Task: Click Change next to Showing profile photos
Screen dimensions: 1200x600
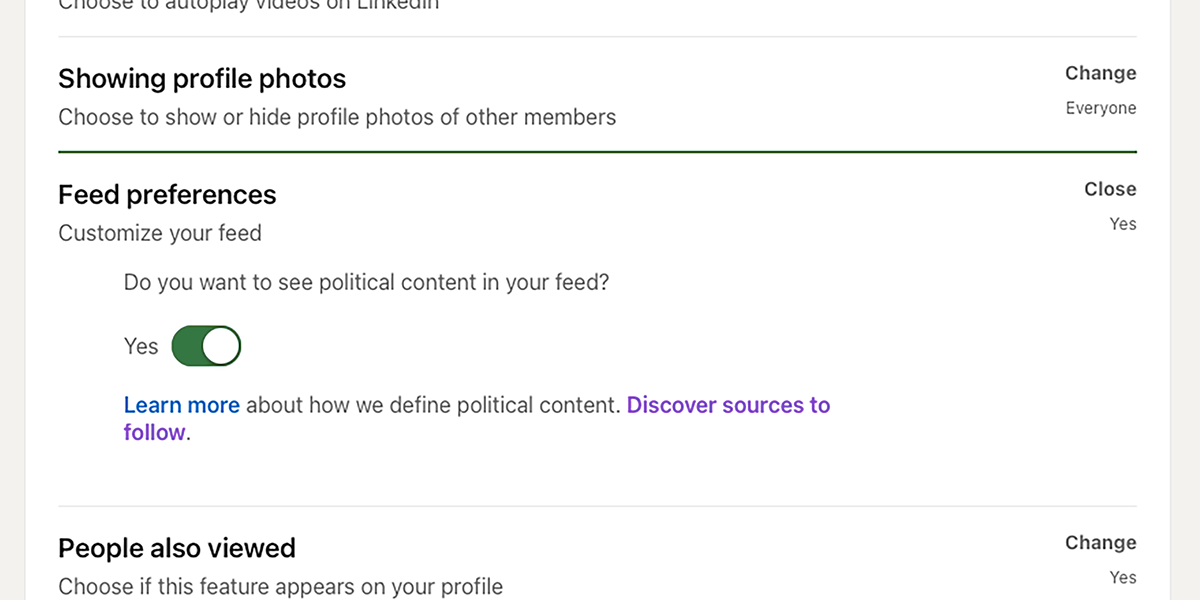Action: click(1100, 73)
